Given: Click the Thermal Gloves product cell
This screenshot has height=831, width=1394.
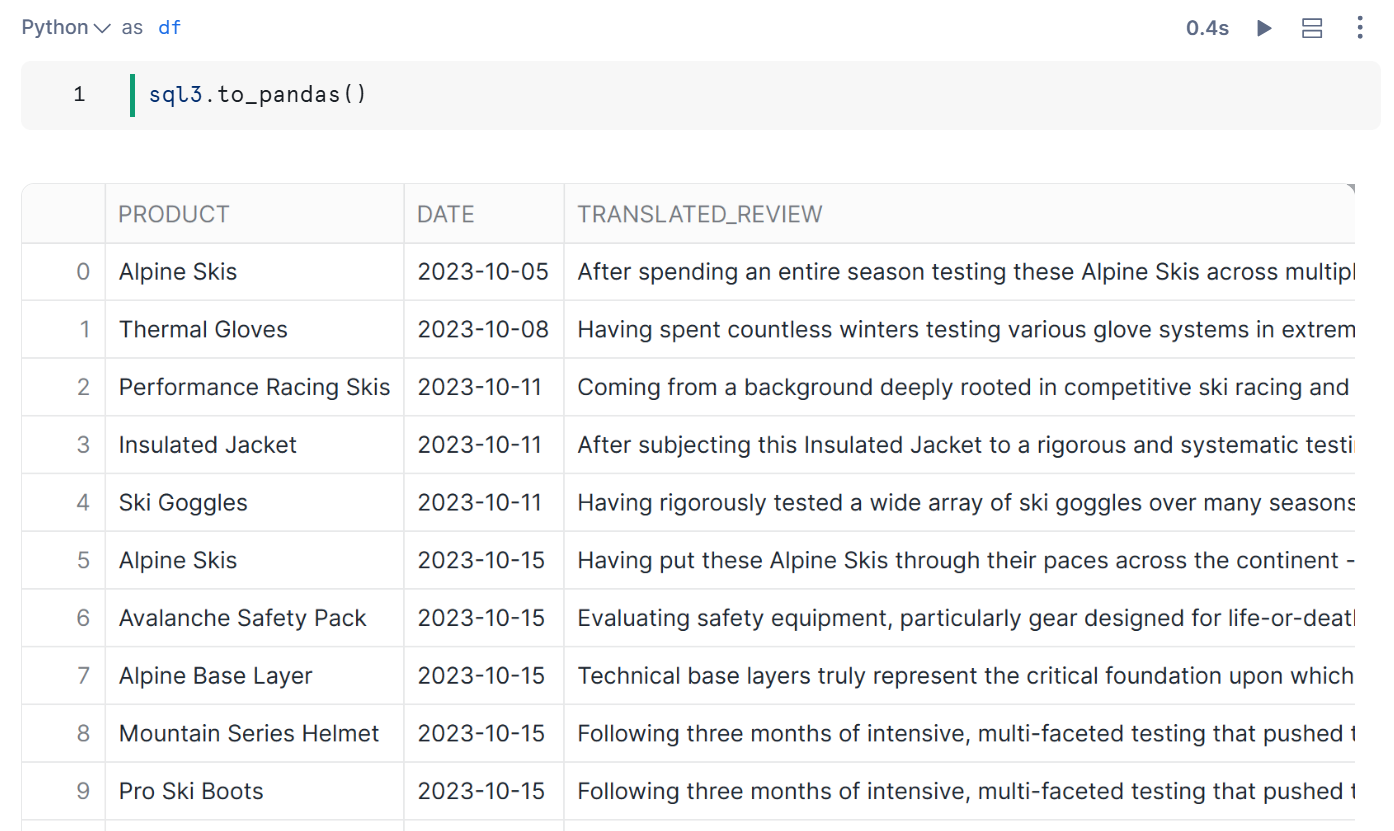Looking at the screenshot, I should tap(203, 330).
